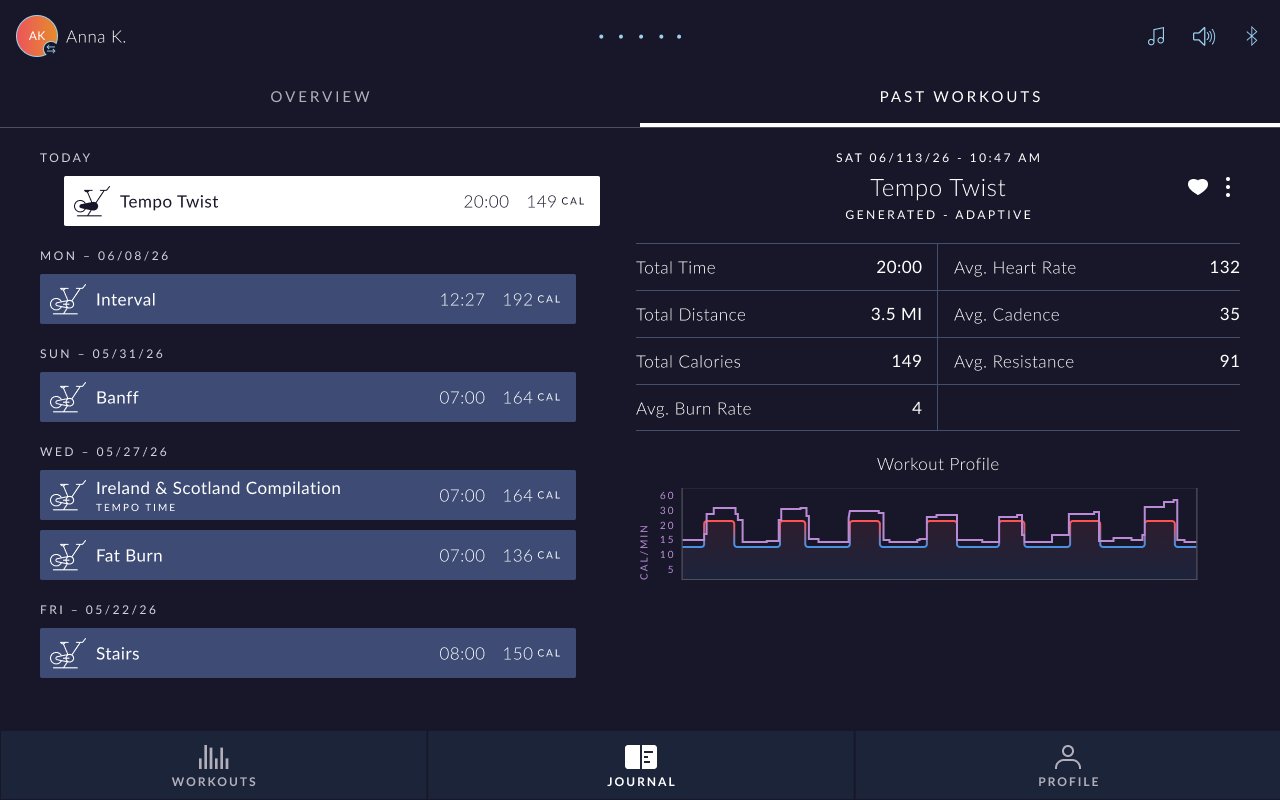Screen dimensions: 1280x800
Task: Click bike icon on Stairs row
Action: click(x=67, y=653)
